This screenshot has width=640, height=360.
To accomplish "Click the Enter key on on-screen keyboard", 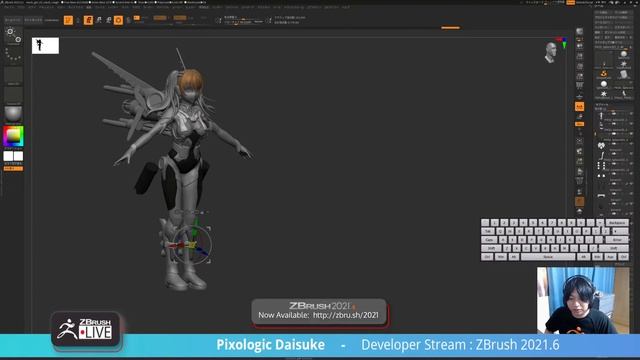I will click(617, 240).
